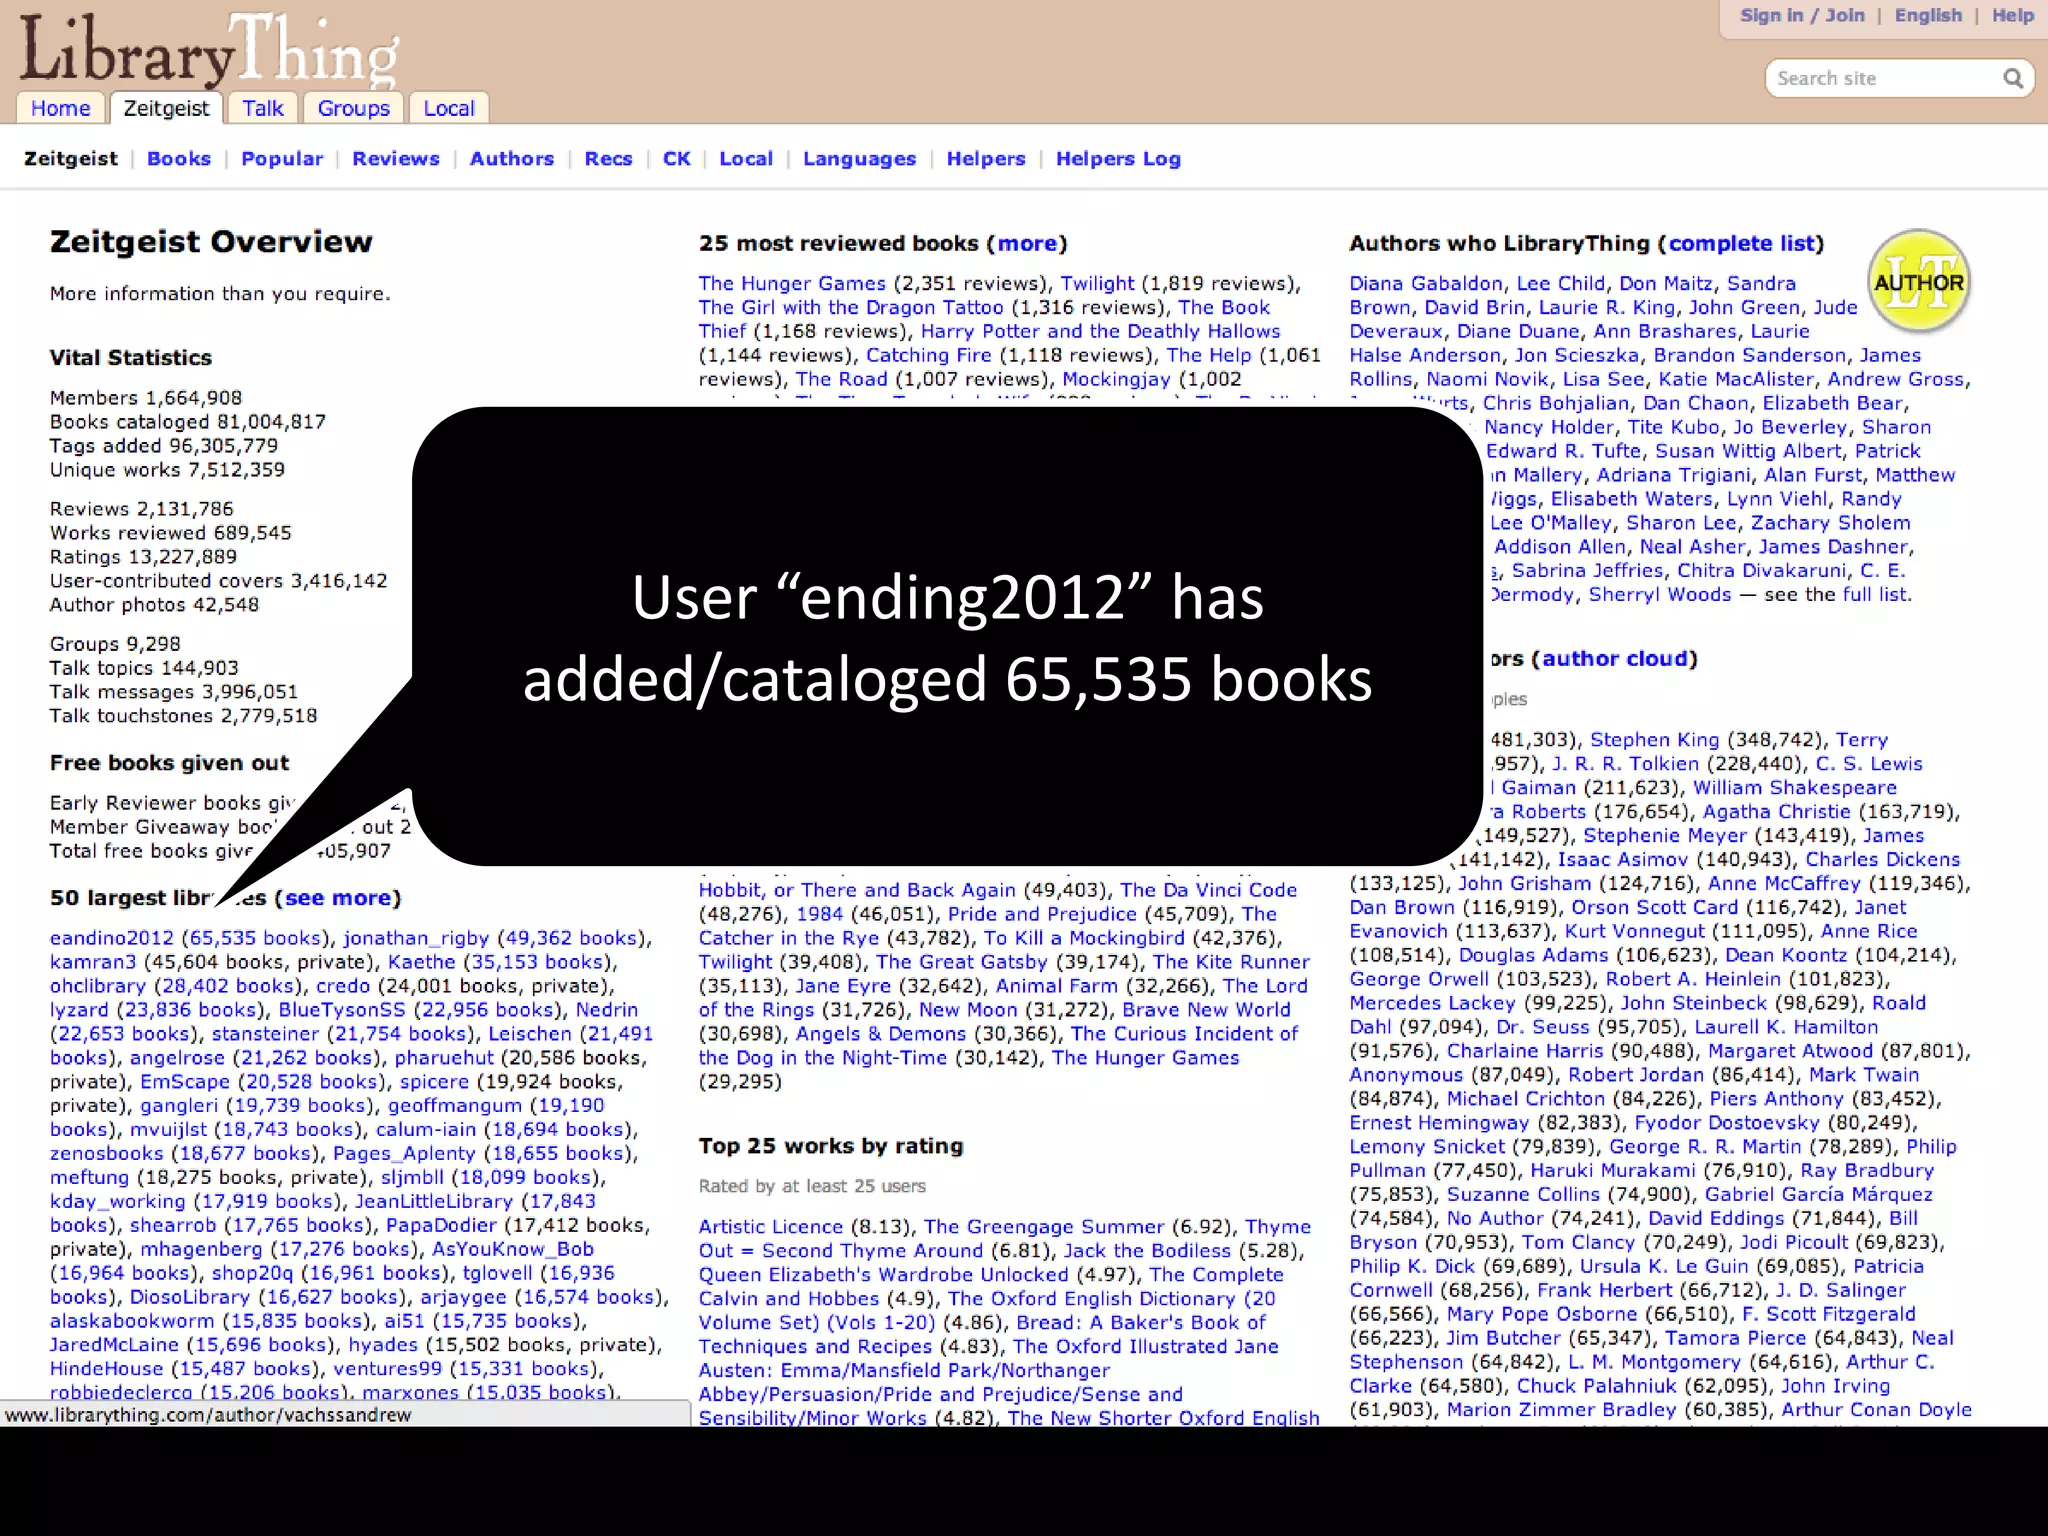The height and width of the screenshot is (1536, 2048).
Task: Open CK in the submenu
Action: point(677,158)
